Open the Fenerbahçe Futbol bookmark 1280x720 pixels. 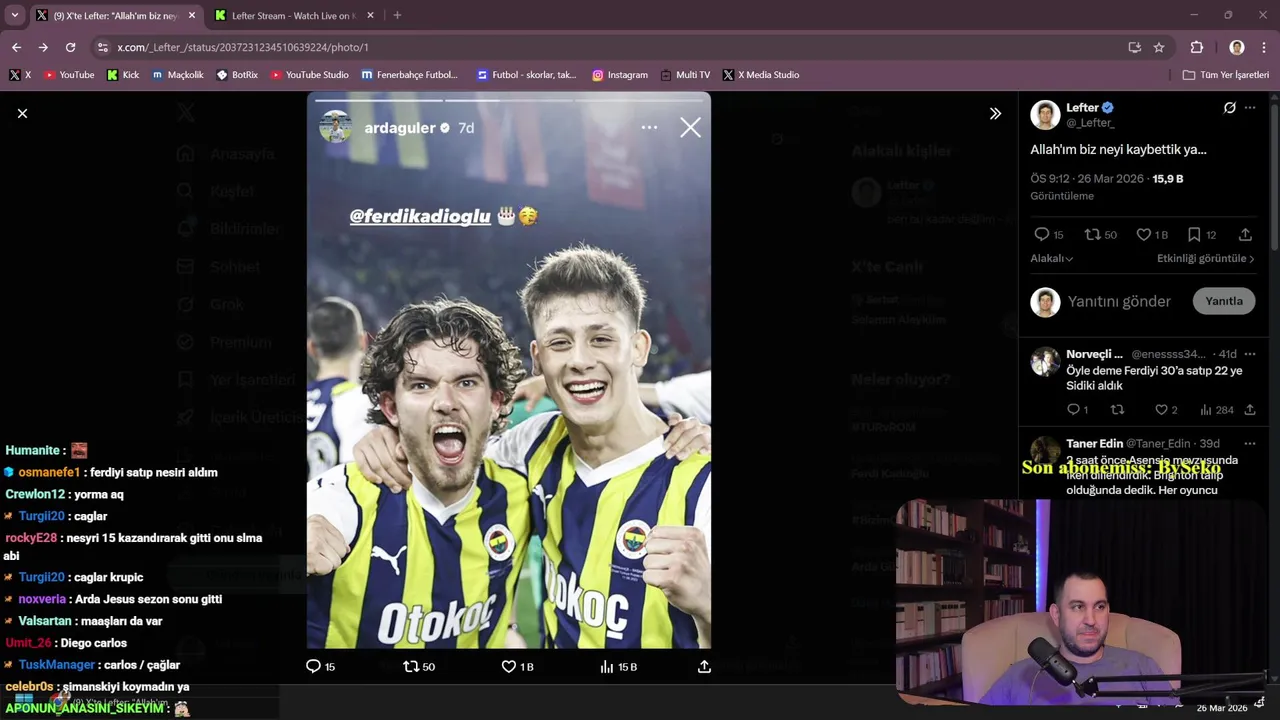410,75
